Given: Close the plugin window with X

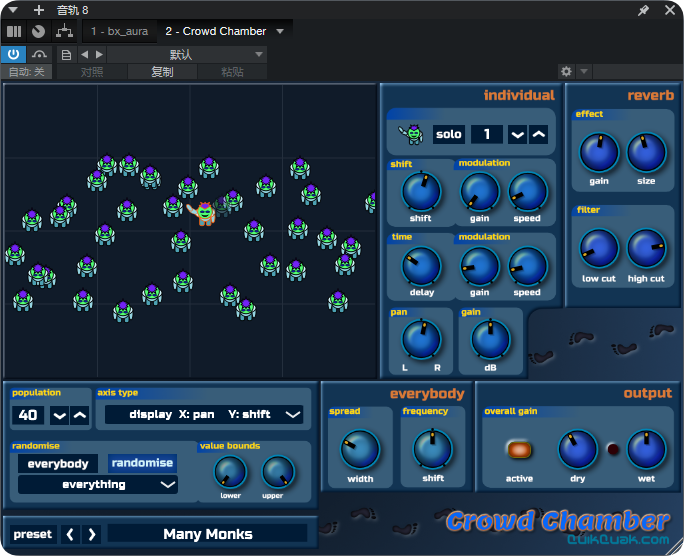Looking at the screenshot, I should 670,10.
